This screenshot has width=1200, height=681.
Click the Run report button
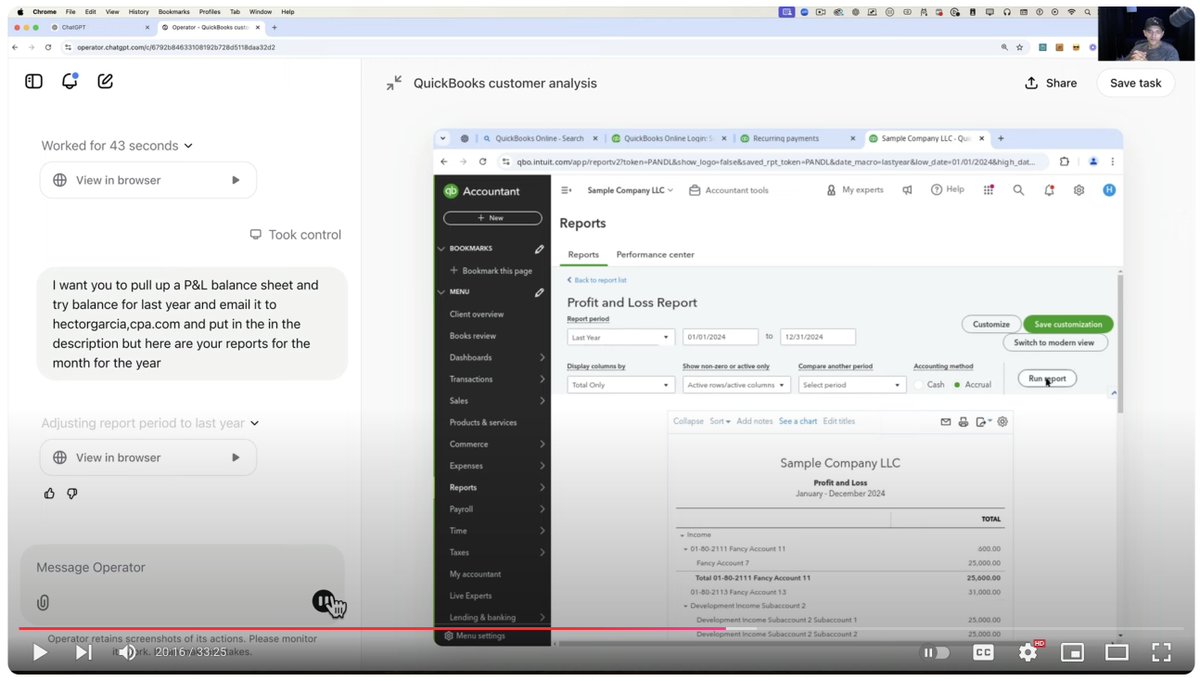click(x=1047, y=378)
